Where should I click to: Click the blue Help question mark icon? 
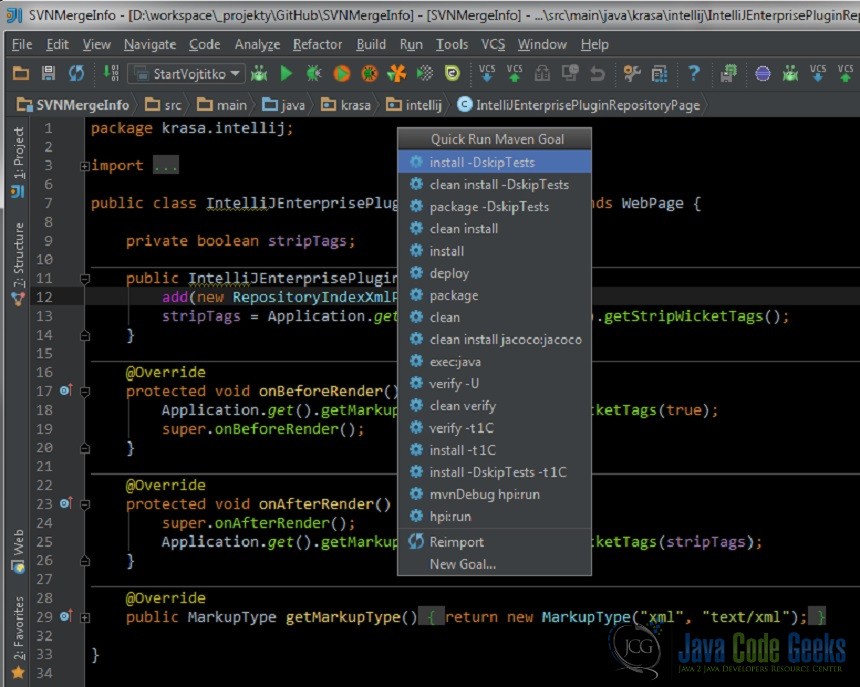[694, 73]
